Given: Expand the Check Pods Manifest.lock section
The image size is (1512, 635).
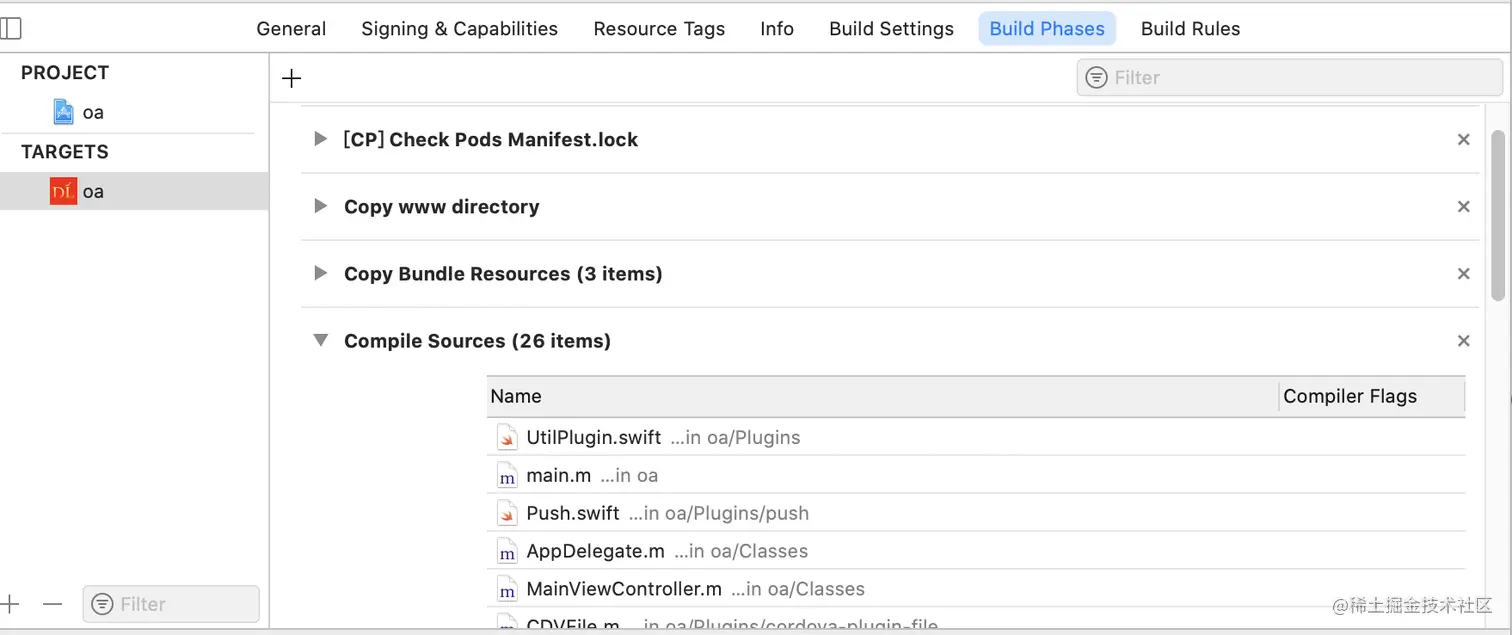Looking at the screenshot, I should [x=320, y=139].
